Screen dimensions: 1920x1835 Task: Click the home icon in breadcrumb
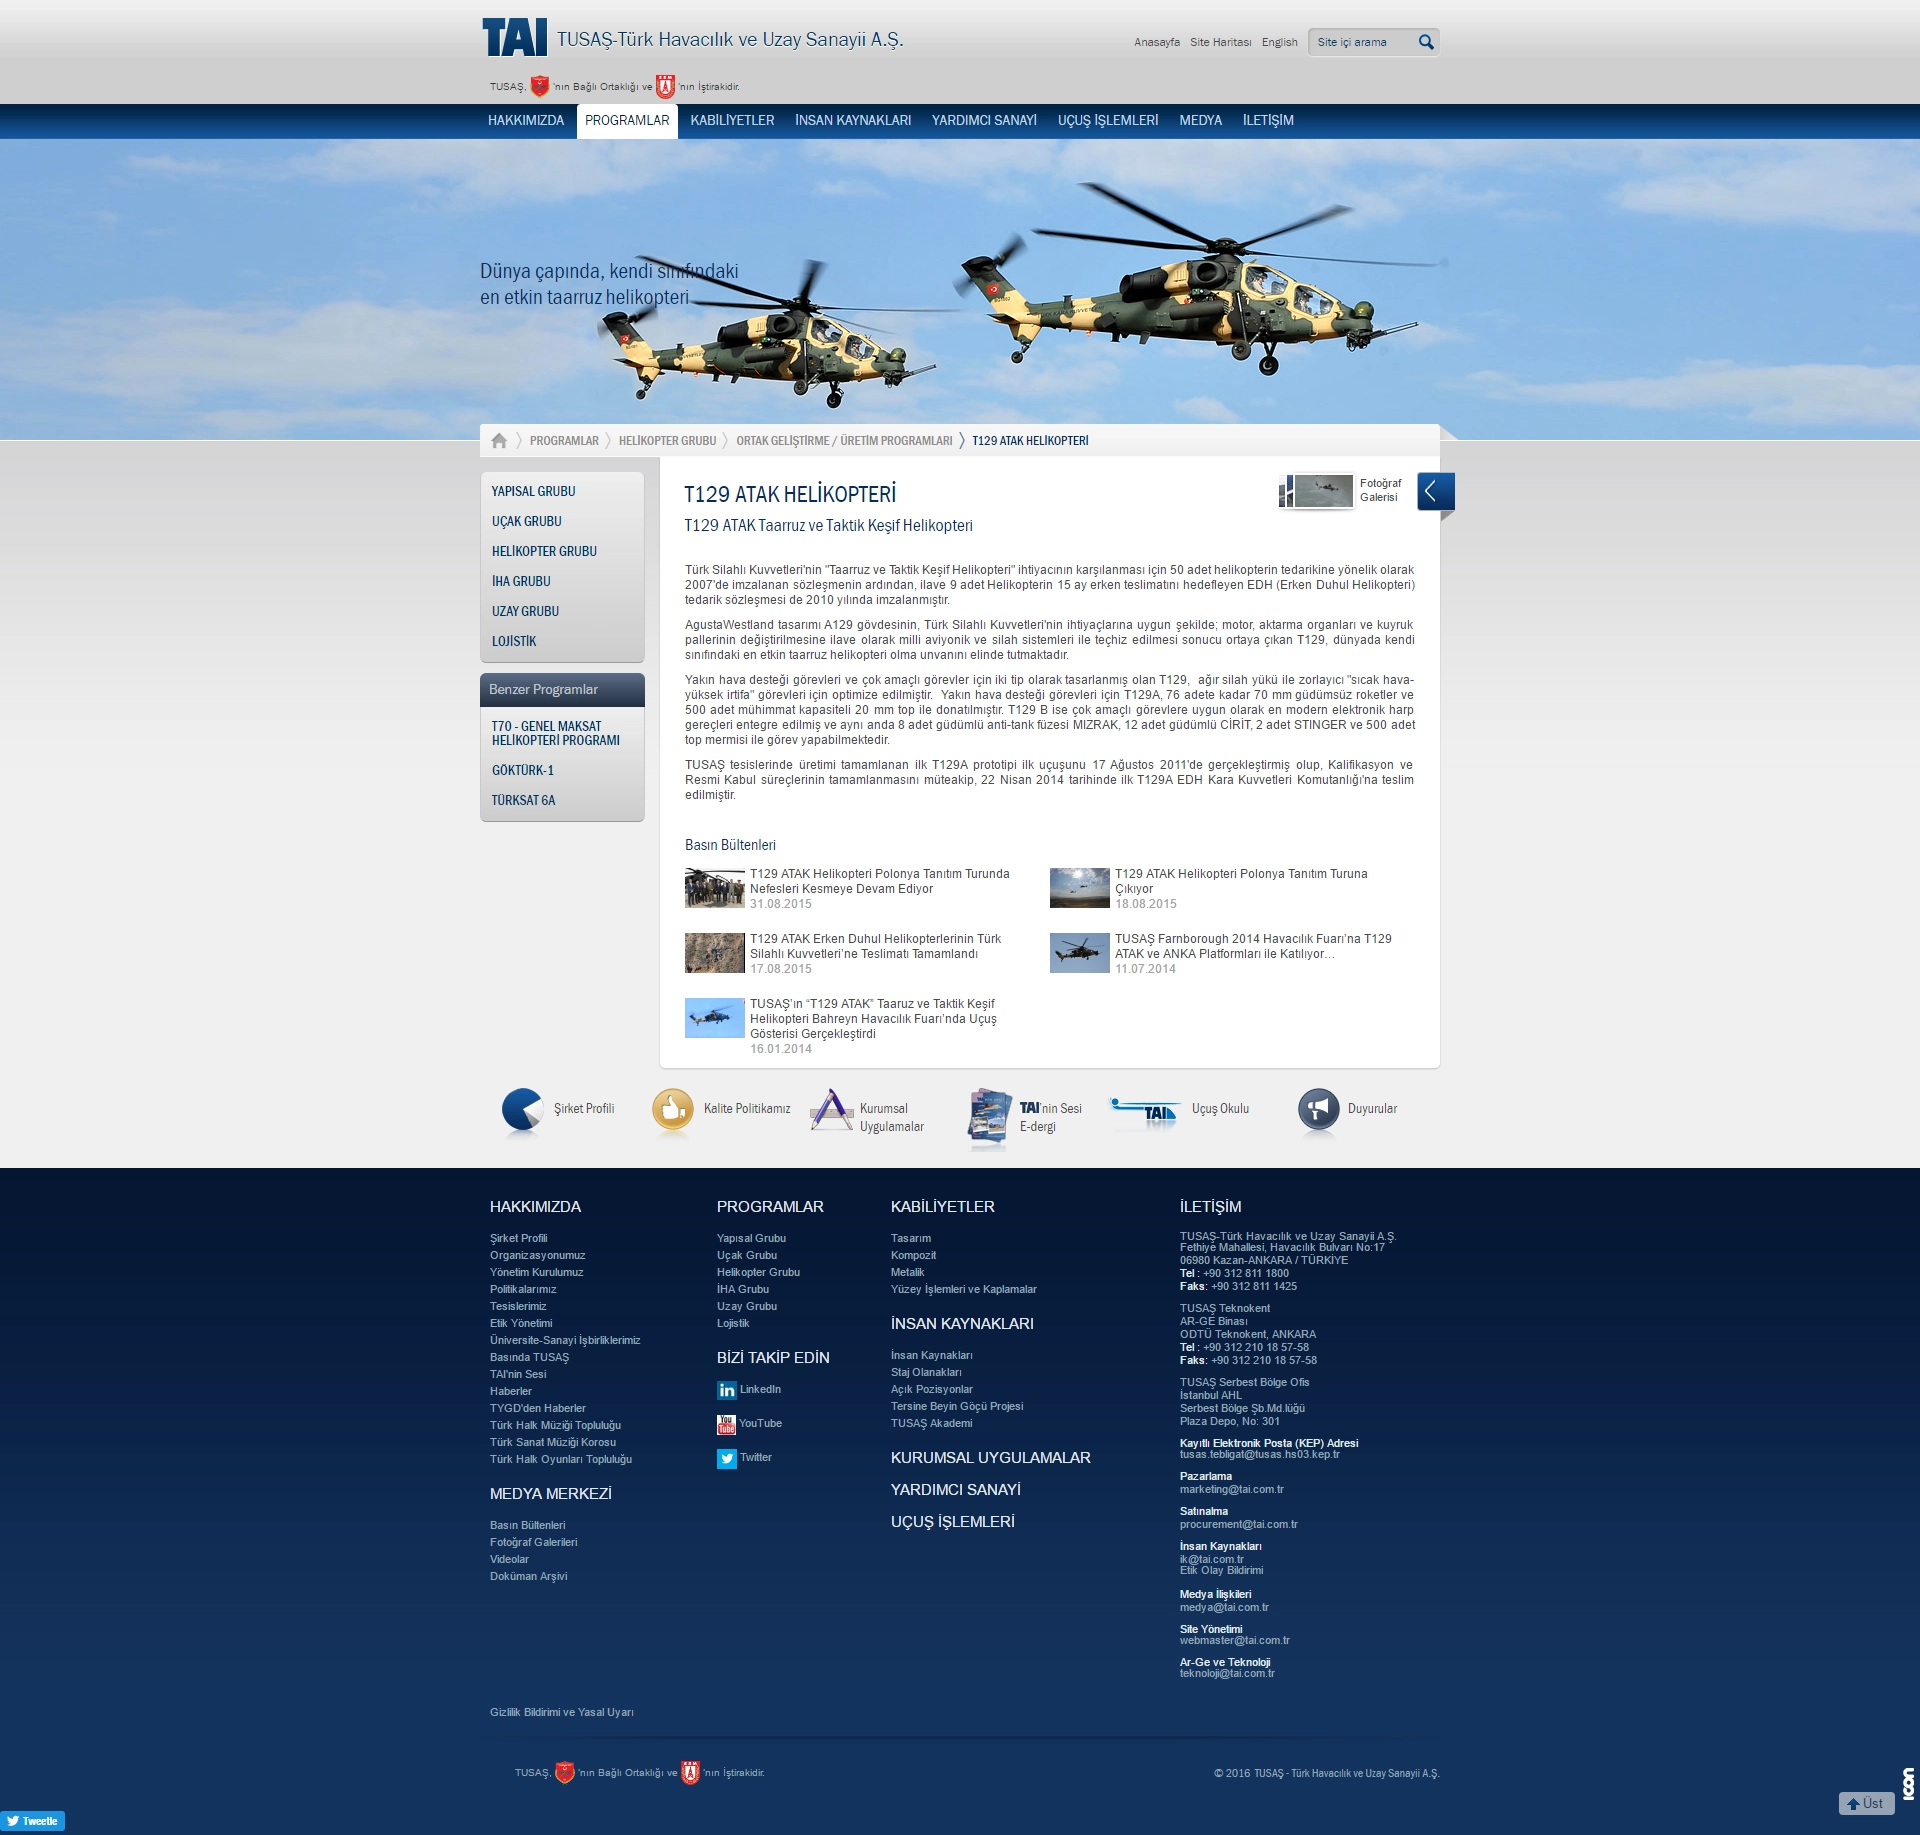[x=499, y=441]
